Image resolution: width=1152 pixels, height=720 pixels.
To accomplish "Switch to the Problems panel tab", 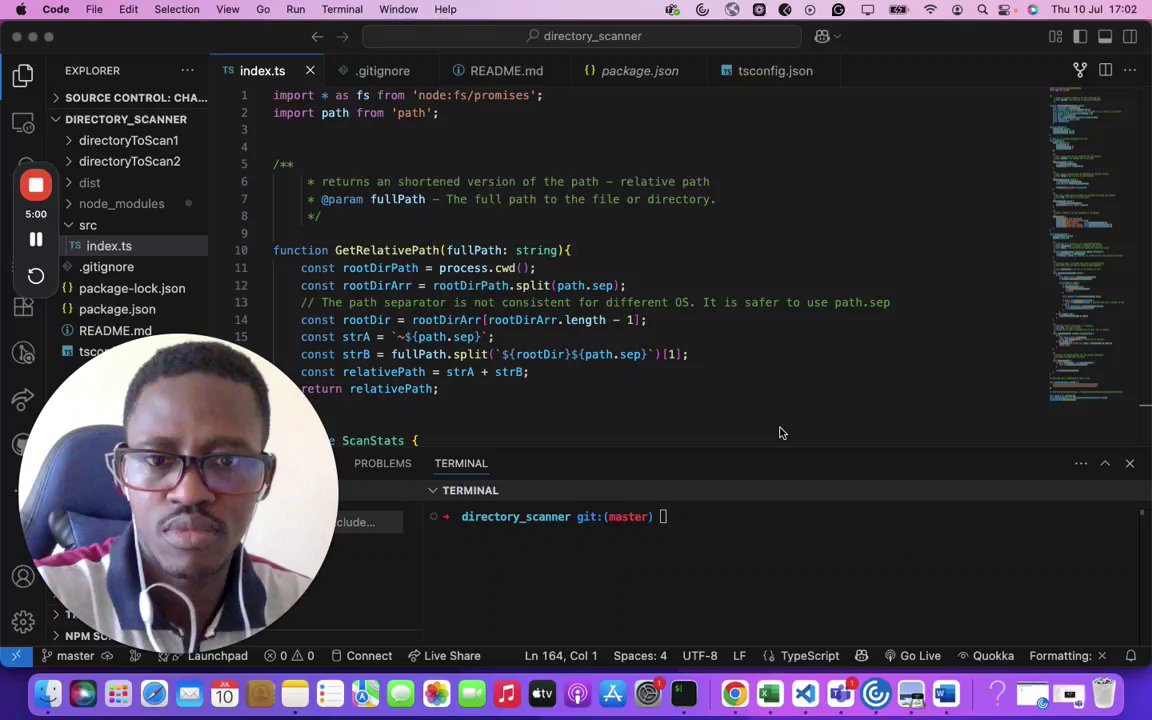I will (382, 464).
